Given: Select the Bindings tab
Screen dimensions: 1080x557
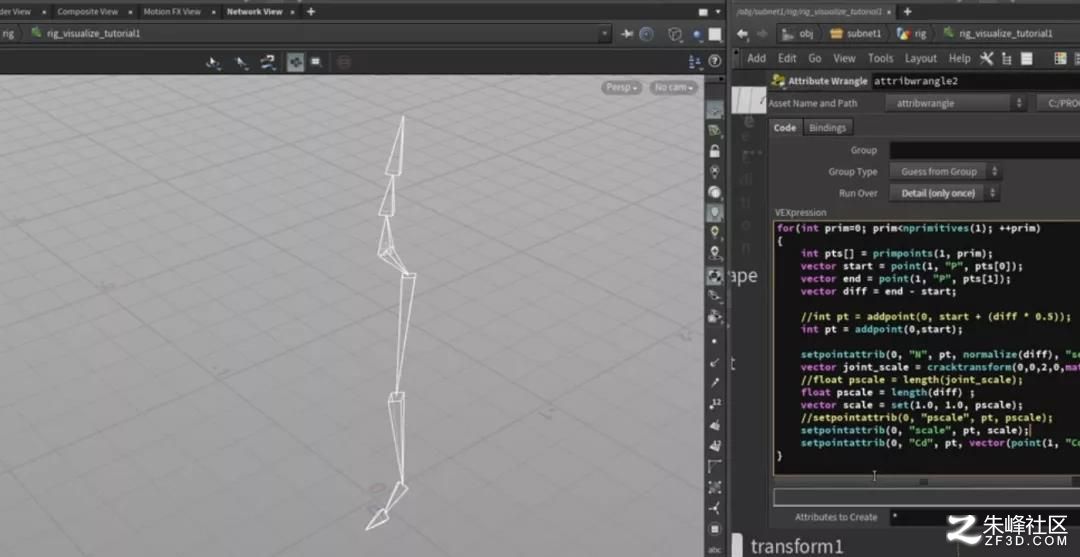Looking at the screenshot, I should tap(827, 127).
